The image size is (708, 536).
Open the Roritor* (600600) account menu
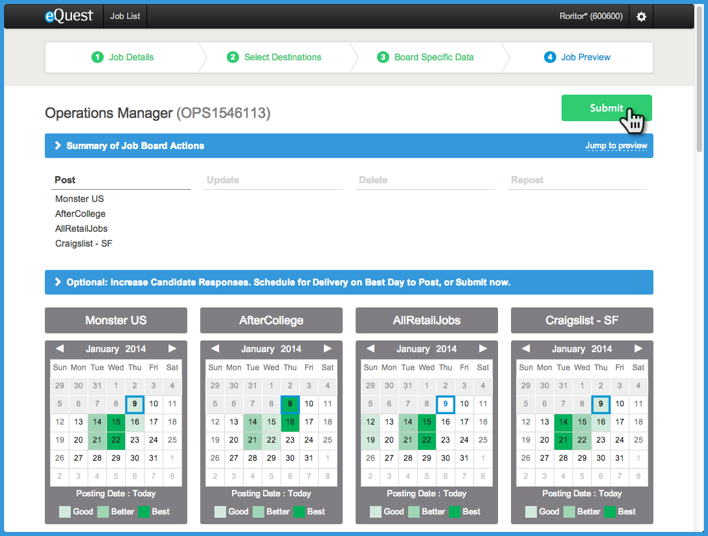point(591,16)
